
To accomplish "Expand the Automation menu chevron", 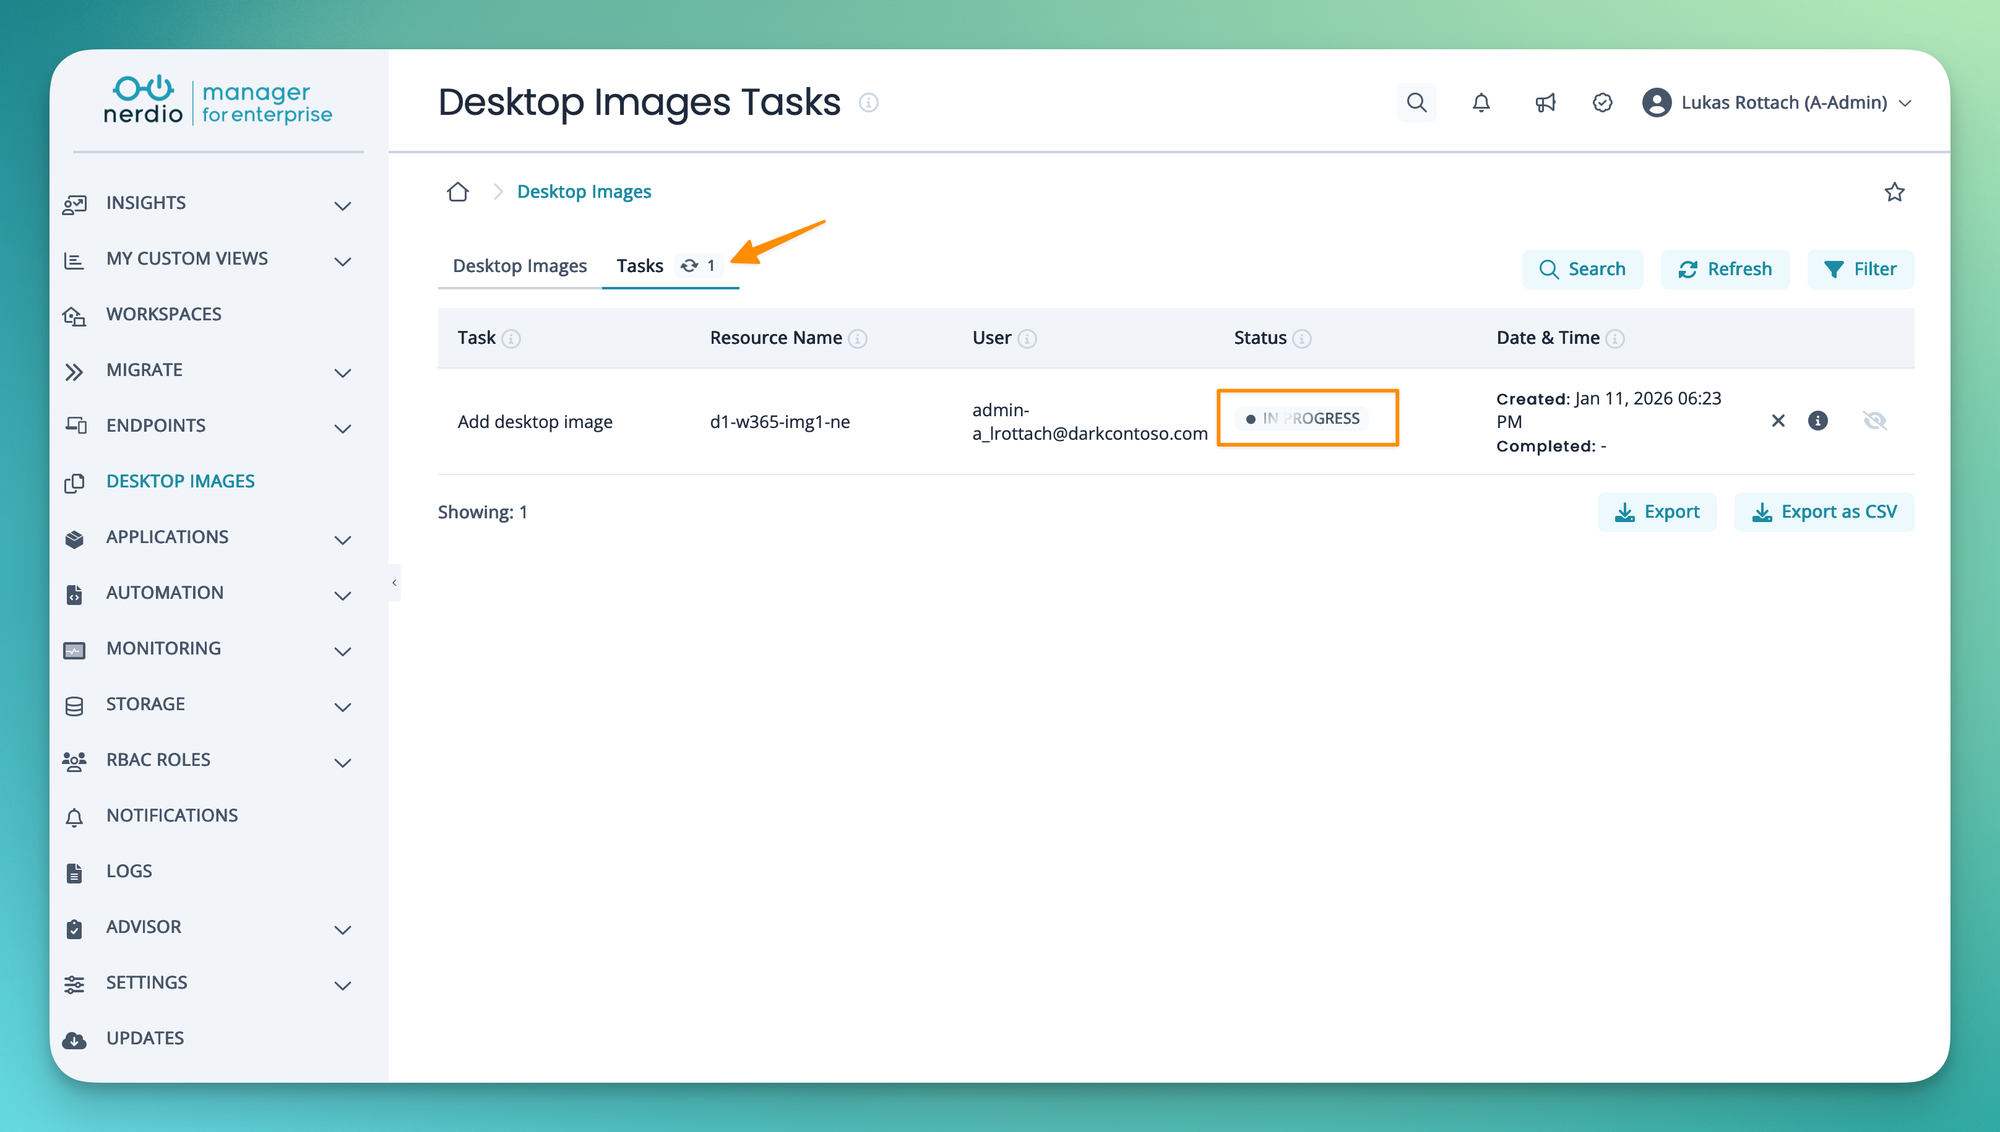I will pos(343,595).
